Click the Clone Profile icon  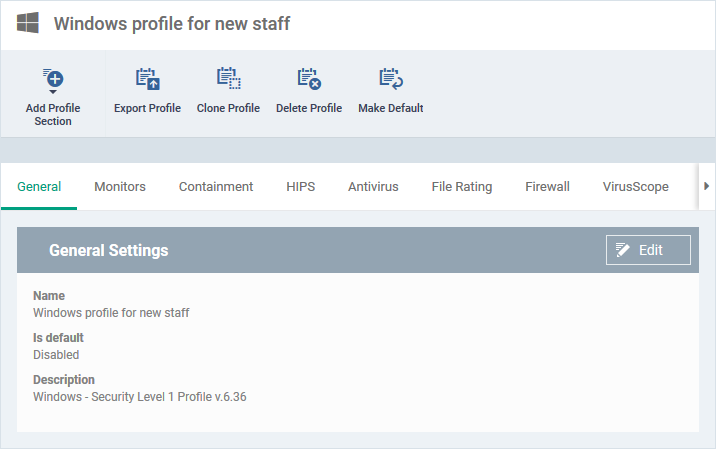point(228,79)
